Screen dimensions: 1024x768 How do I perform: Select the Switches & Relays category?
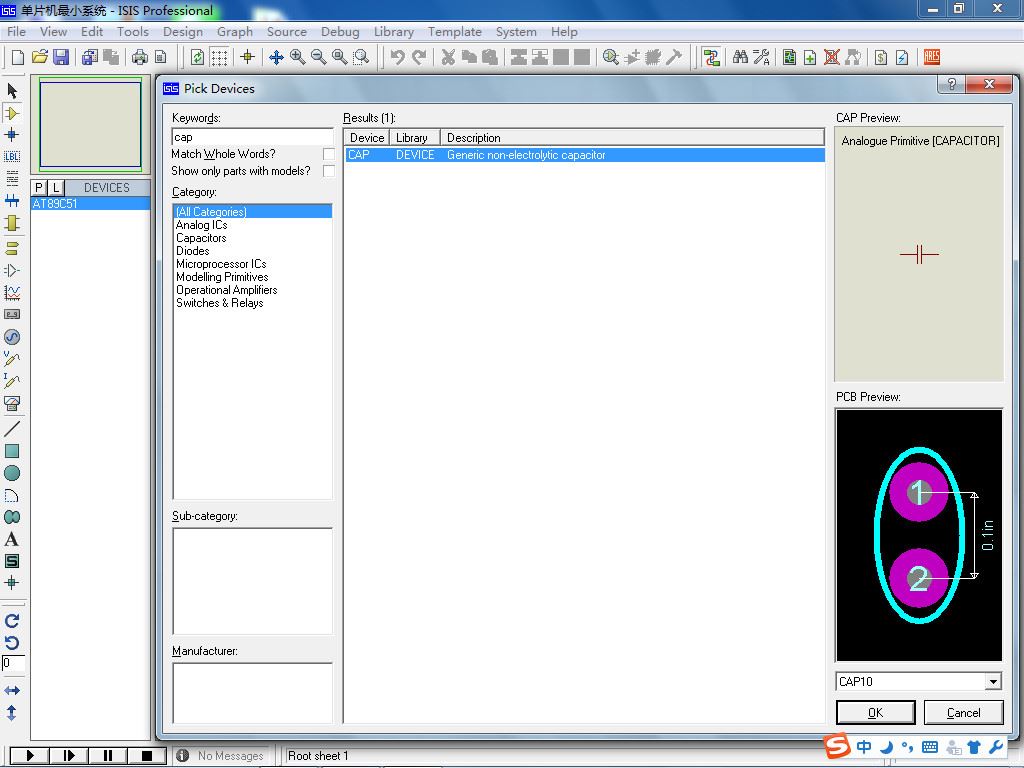tap(219, 303)
